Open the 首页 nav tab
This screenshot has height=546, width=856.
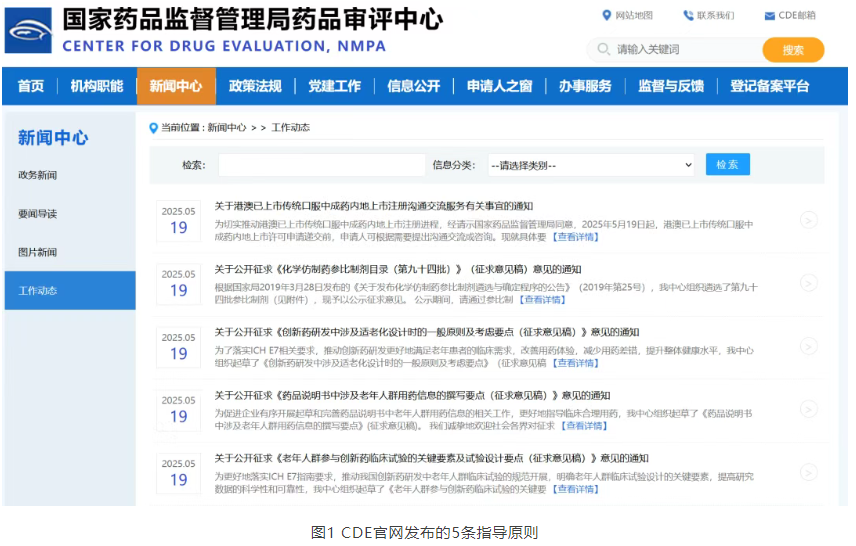(x=31, y=86)
